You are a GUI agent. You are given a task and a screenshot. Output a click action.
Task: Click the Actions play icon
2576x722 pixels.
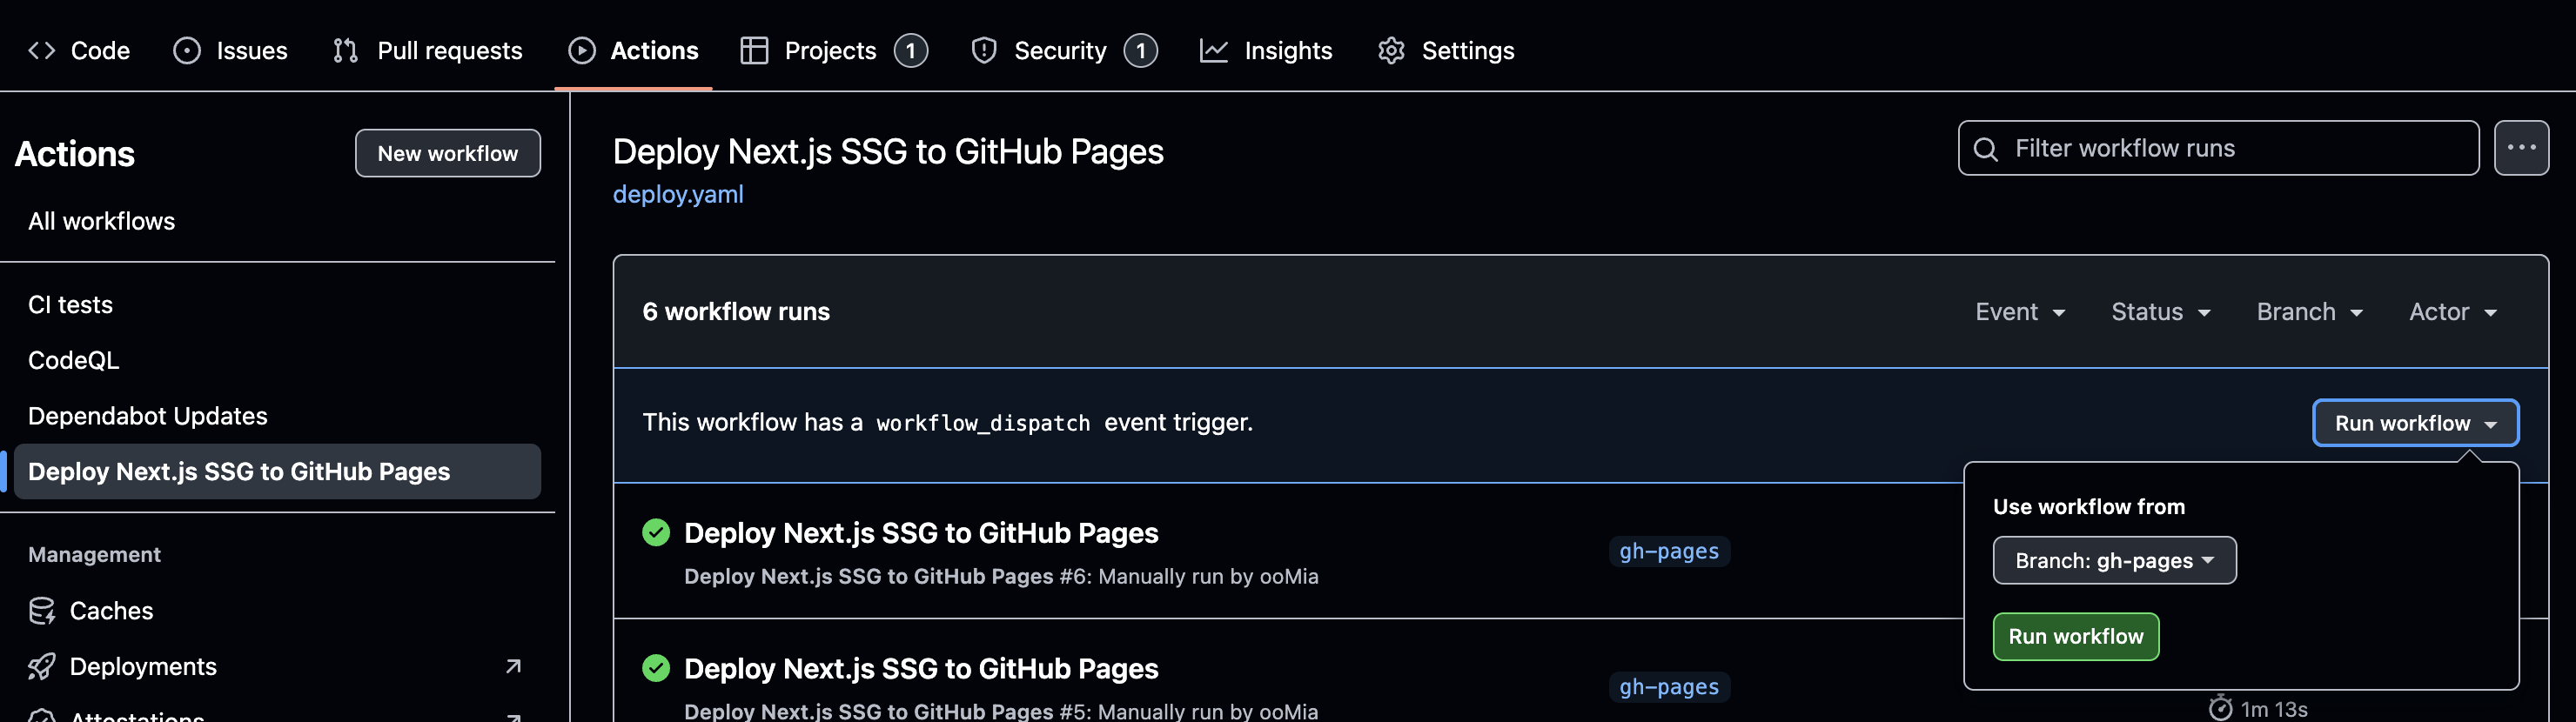tap(582, 50)
